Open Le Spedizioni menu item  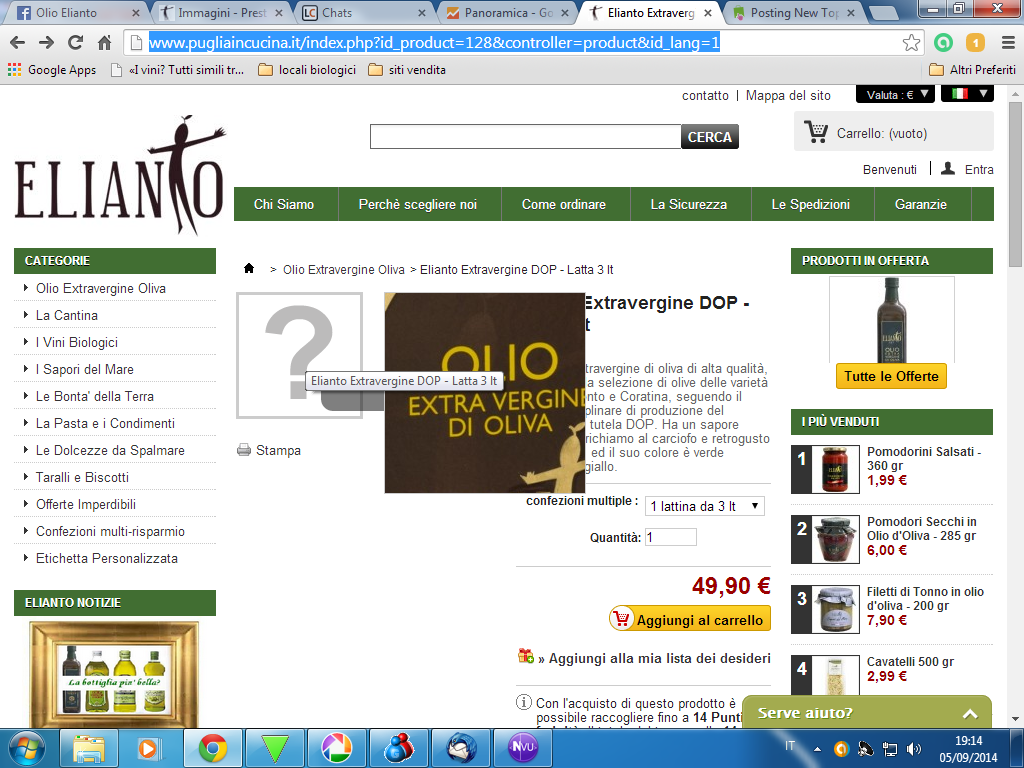(x=811, y=204)
